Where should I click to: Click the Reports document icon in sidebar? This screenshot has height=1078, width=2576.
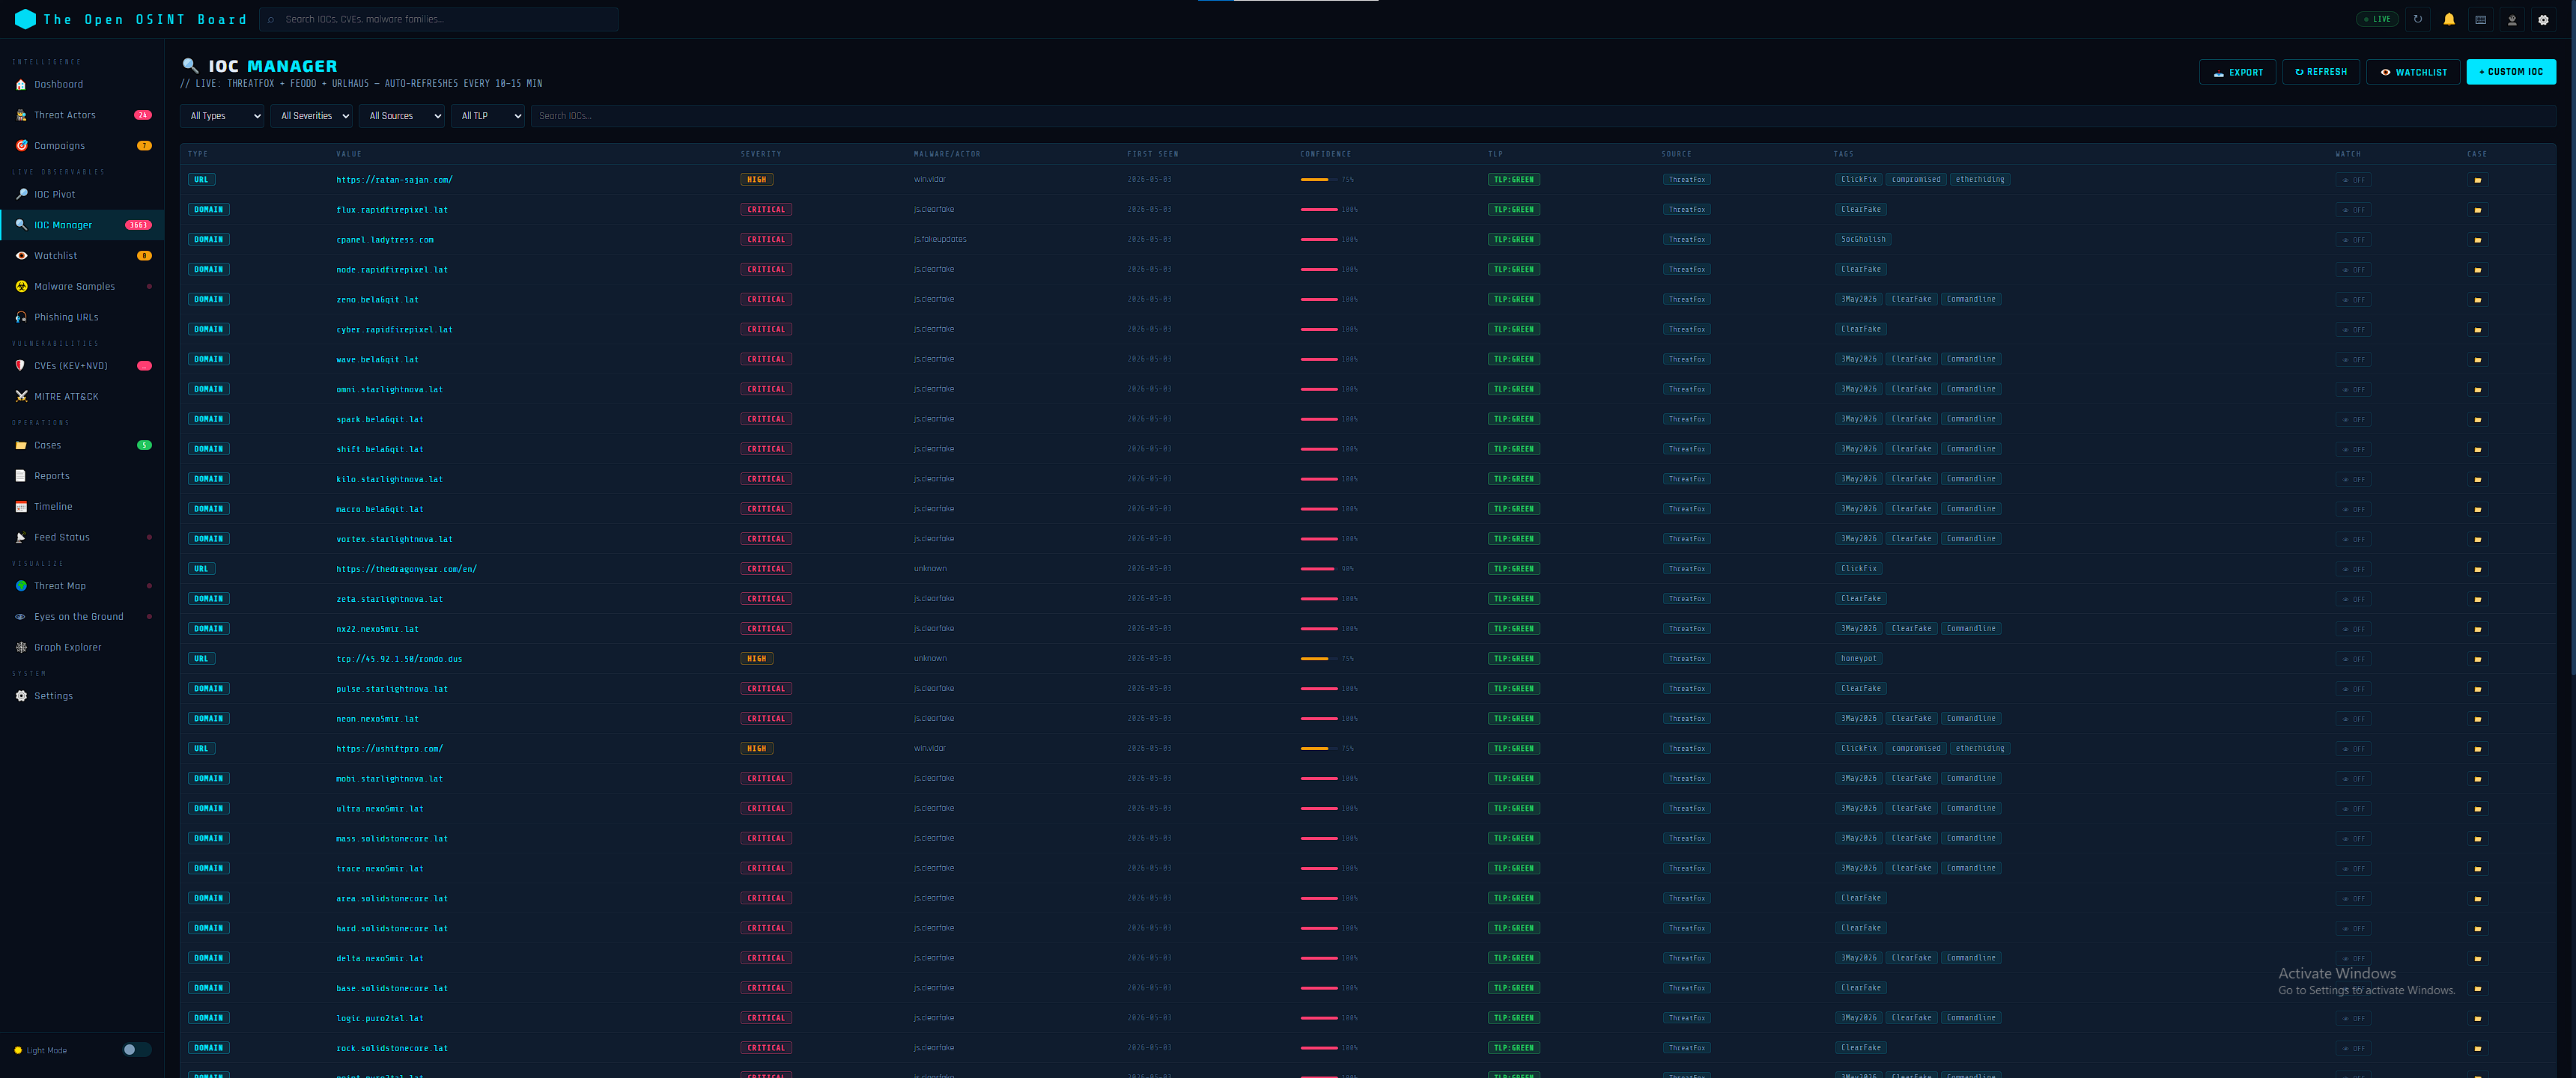tap(21, 476)
